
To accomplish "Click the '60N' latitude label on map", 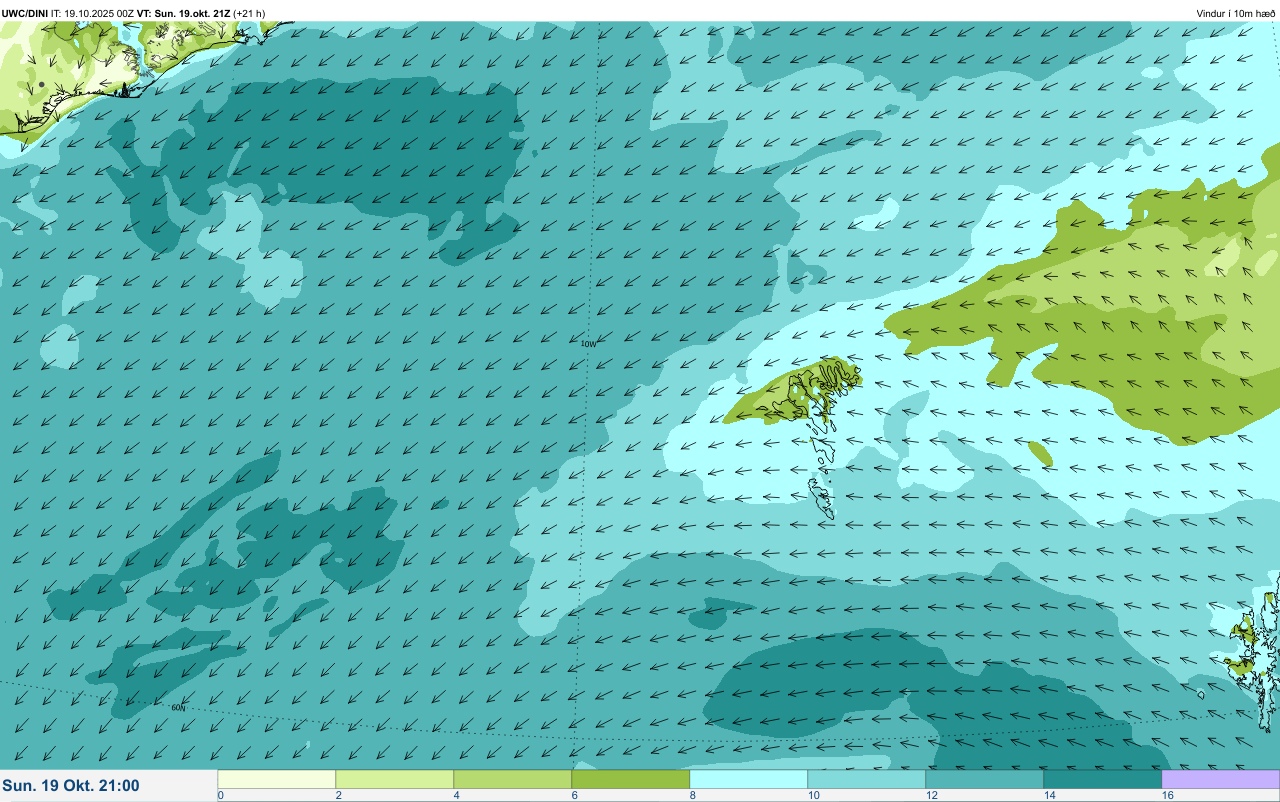I will click(178, 708).
